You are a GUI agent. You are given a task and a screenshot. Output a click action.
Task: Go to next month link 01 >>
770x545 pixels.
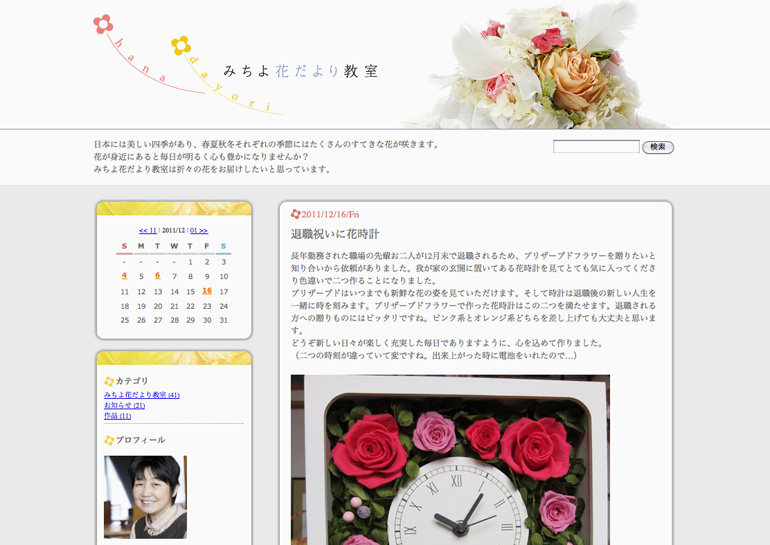pyautogui.click(x=199, y=230)
